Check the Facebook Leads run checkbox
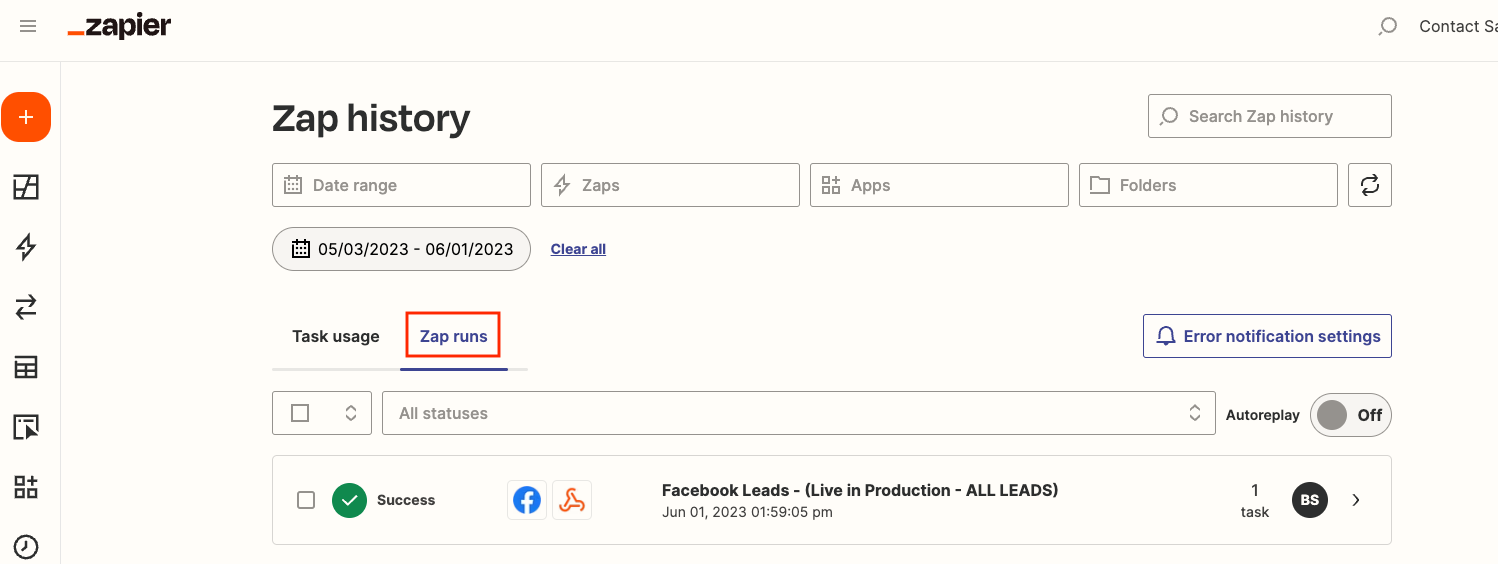 point(306,500)
